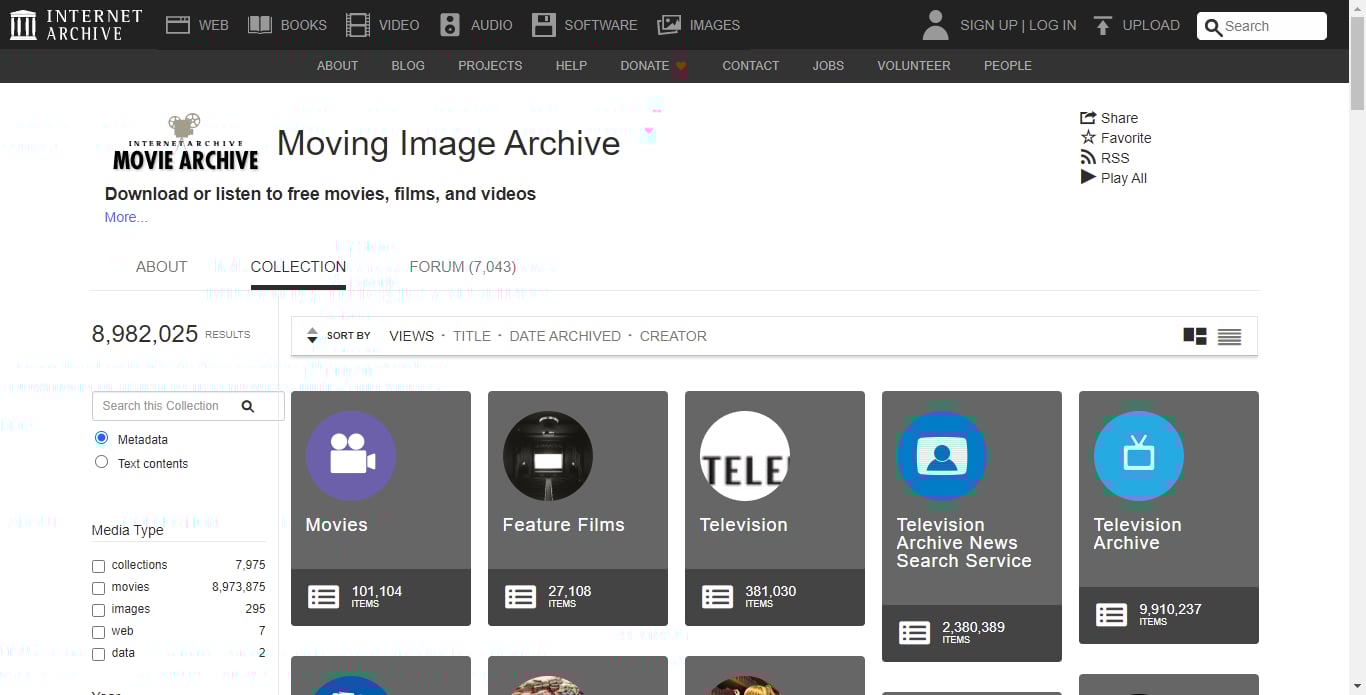Click the Sign Up link
The height and width of the screenshot is (695, 1366).
point(989,25)
